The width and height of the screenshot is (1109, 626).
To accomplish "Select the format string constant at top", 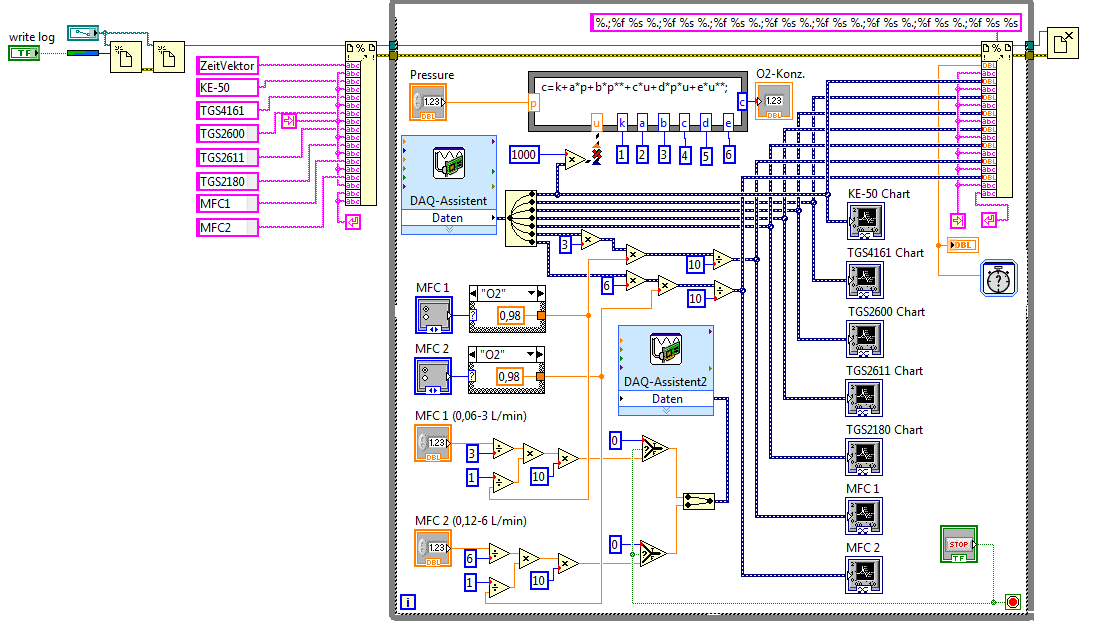I will 806,23.
